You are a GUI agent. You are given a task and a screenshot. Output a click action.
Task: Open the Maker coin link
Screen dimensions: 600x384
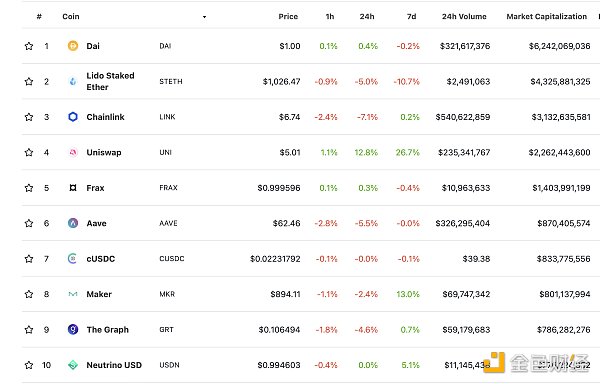click(99, 294)
